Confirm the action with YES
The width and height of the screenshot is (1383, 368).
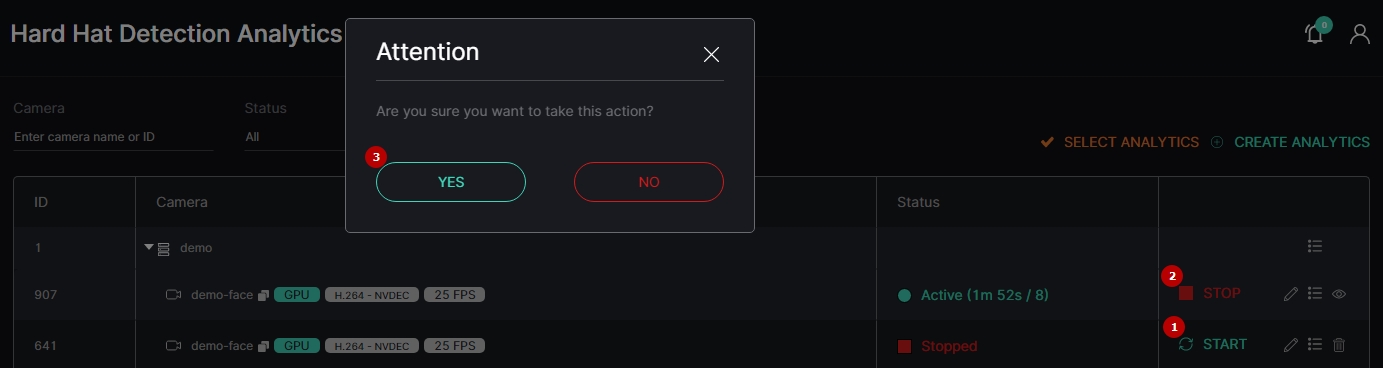451,182
